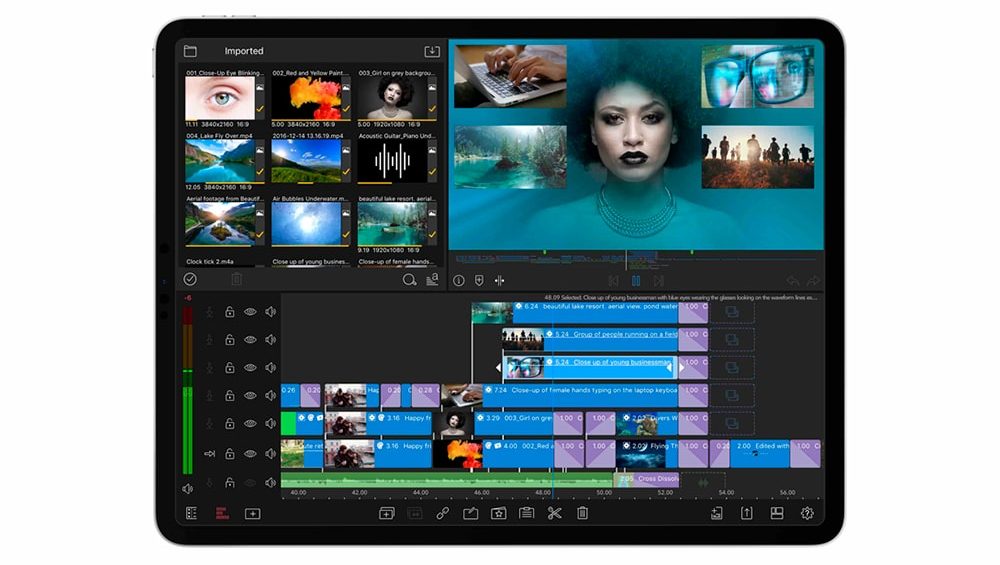1000x565 pixels.
Task: Delete the selected clip with the toolbar trash
Action: (x=582, y=513)
